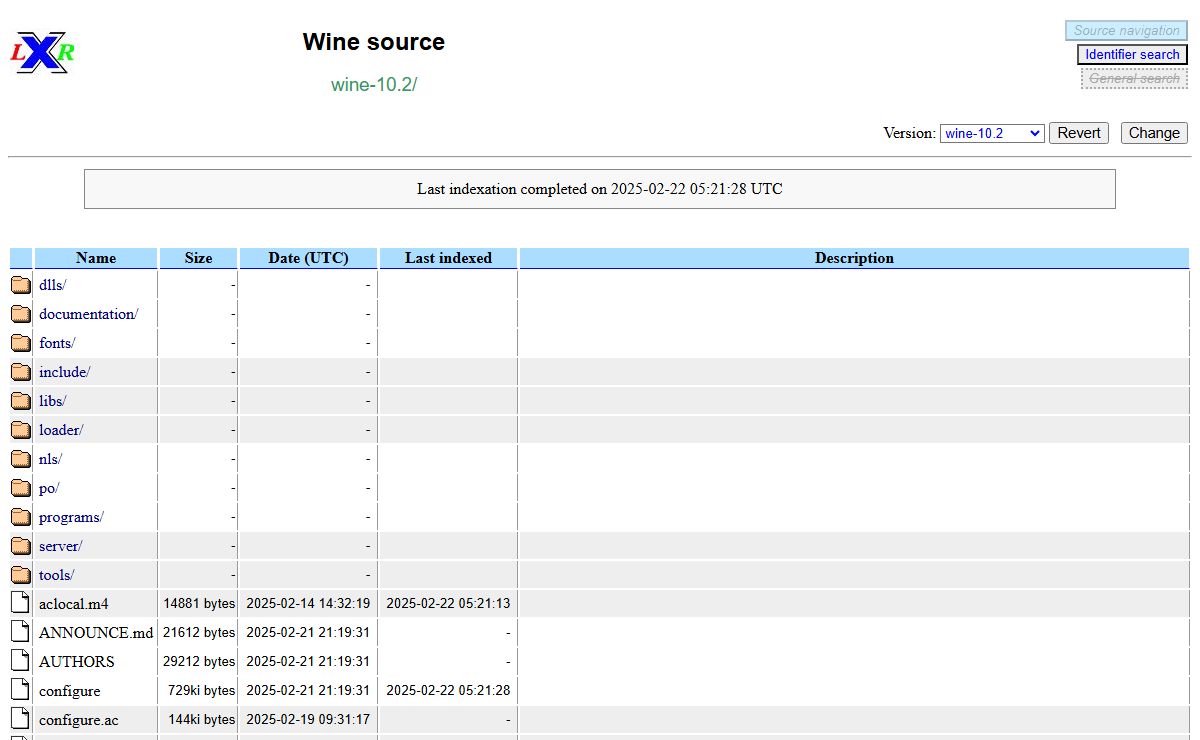Open the tools/ directory link
Viewport: 1200px width, 740px height.
coord(57,575)
